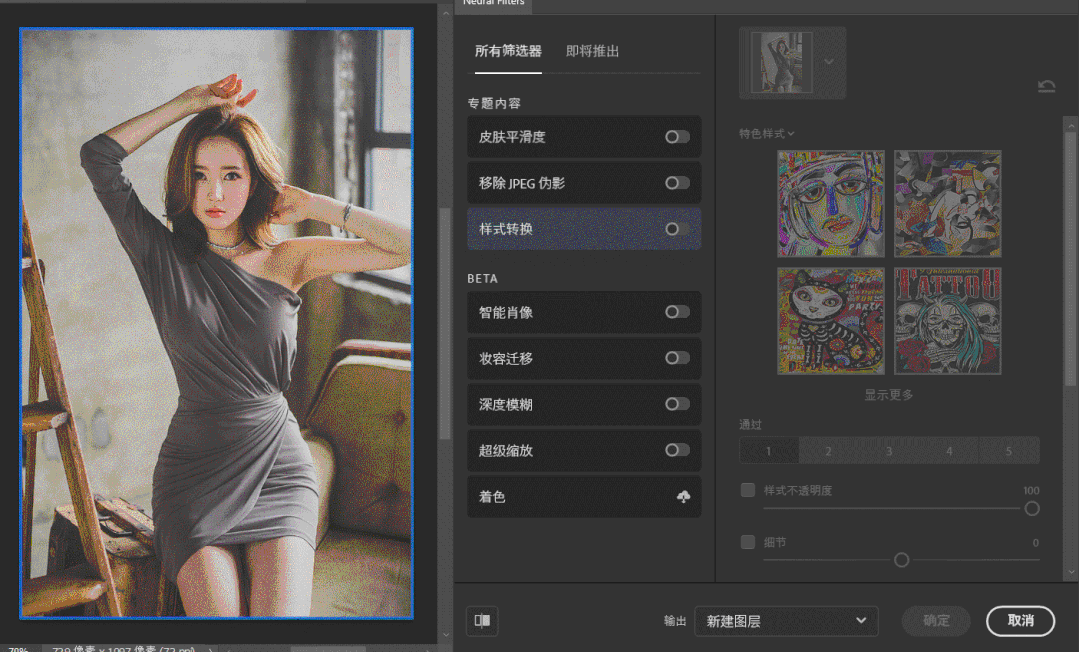The image size is (1079, 652).
Task: Enable the 深度模糊 filter switch
Action: 677,405
